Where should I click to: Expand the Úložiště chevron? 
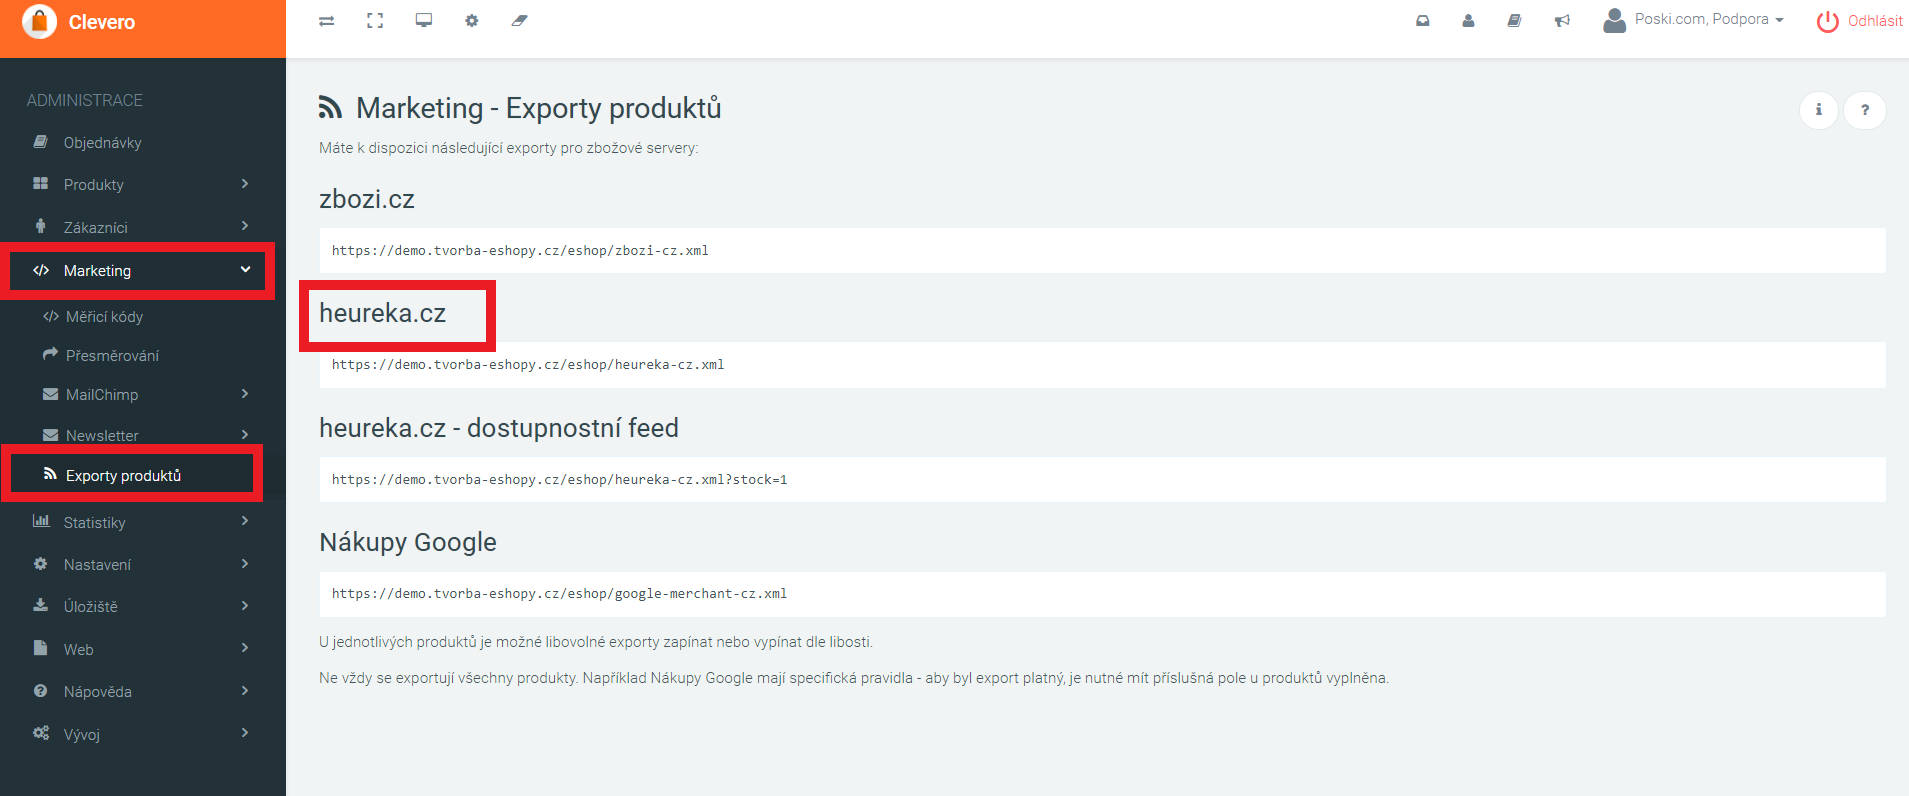[x=245, y=606]
